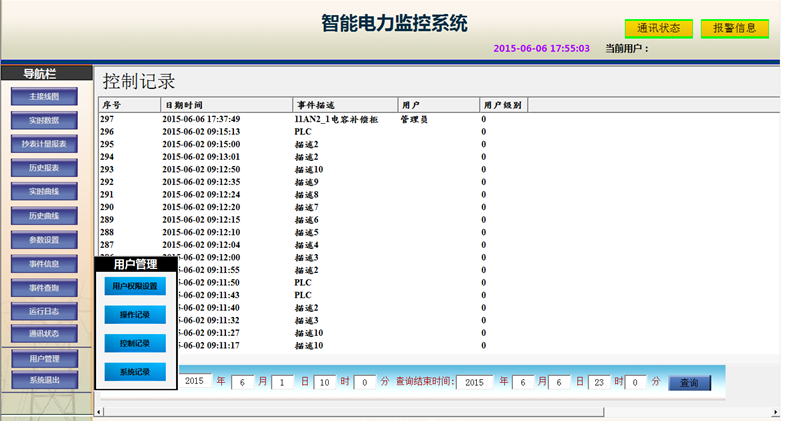Open 历史曲线 view
Viewport: 786px width, 421px height.
pyautogui.click(x=44, y=216)
